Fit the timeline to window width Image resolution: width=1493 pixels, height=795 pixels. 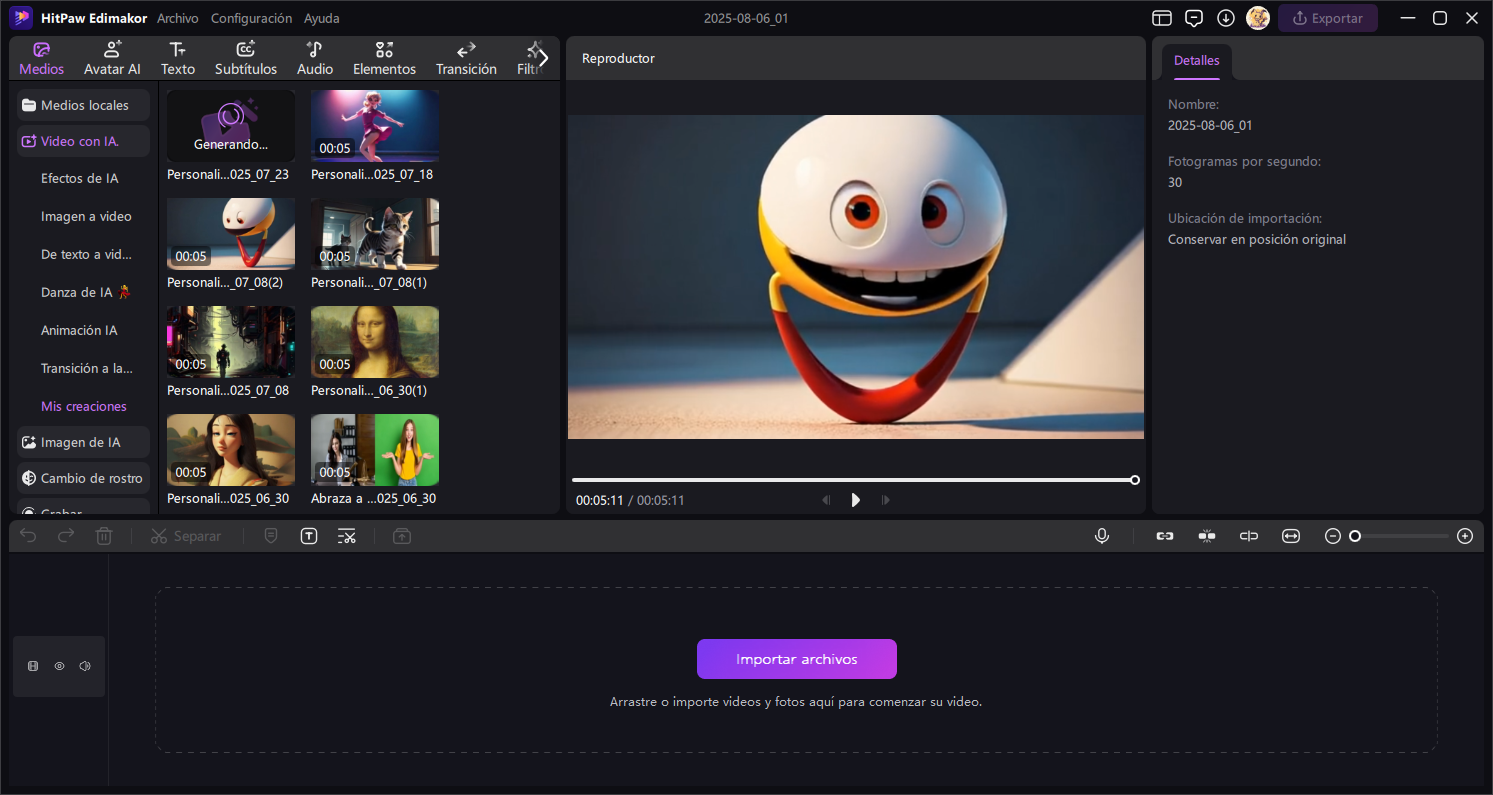click(x=1291, y=536)
